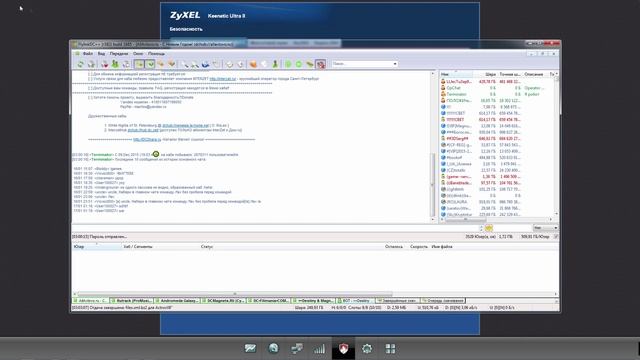Switch to the BOT - ==Destiny tab
Screen dimensions: 640x360
coord(355,300)
